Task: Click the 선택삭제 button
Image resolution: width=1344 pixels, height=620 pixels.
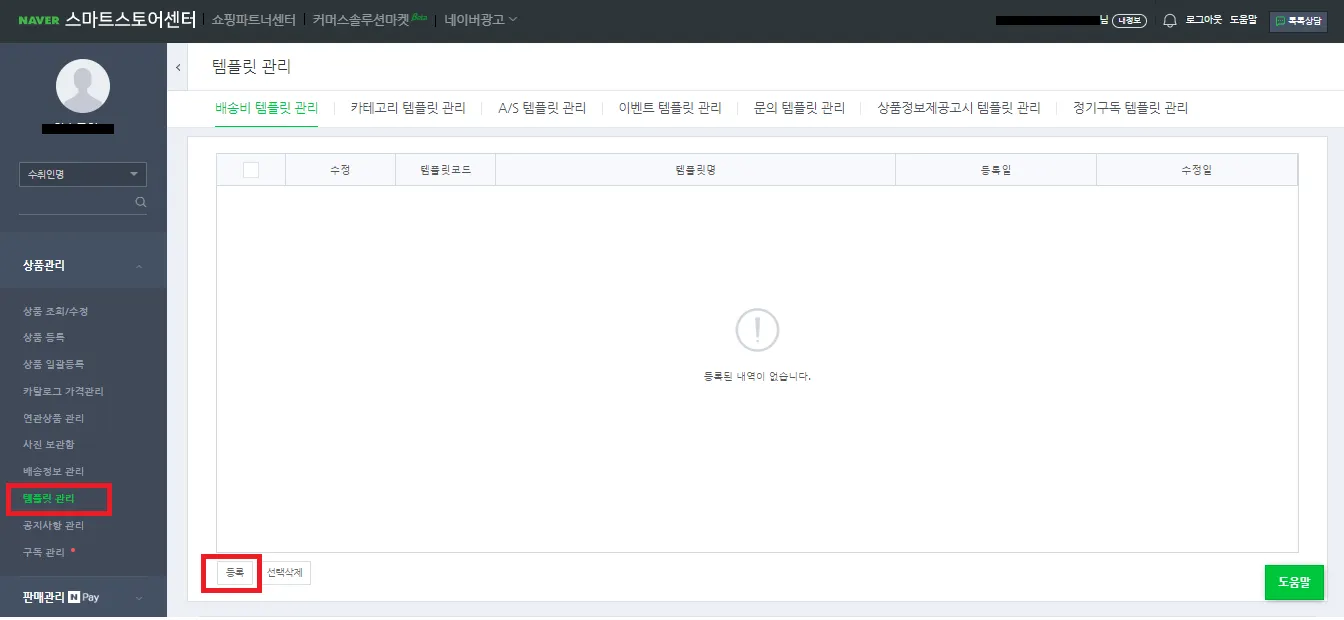Action: [x=284, y=573]
